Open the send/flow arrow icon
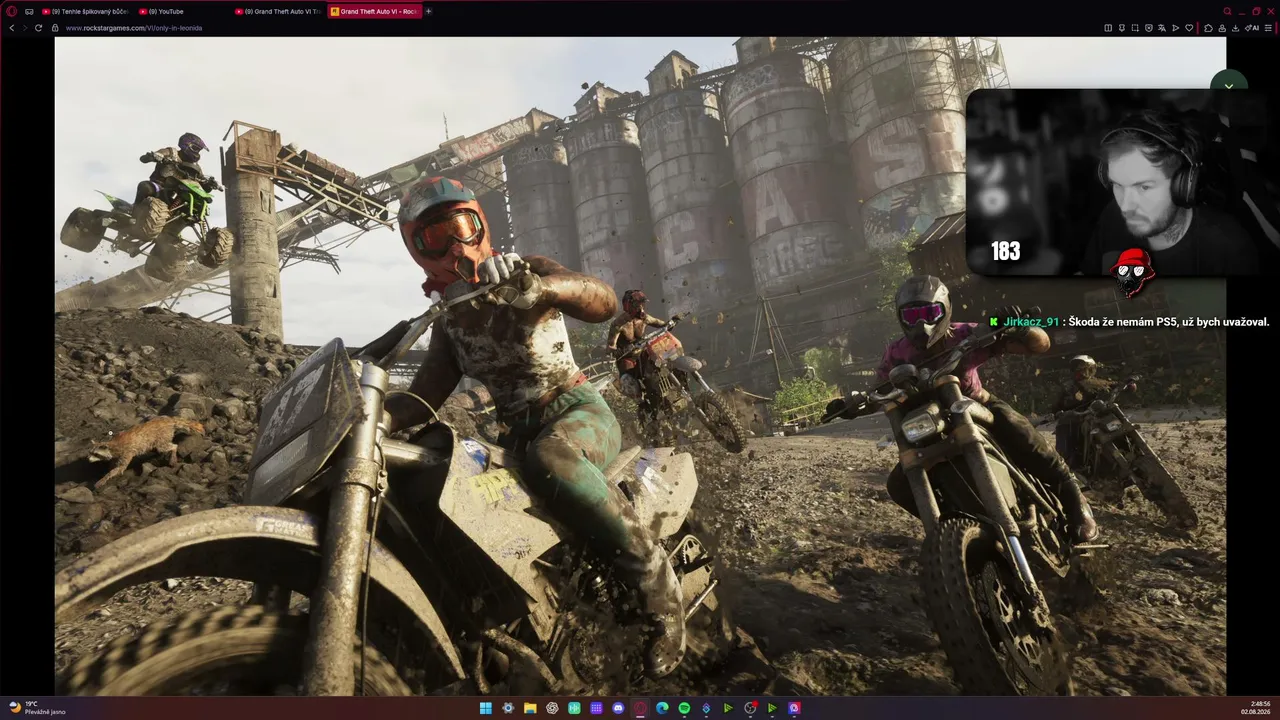The width and height of the screenshot is (1280, 720). pyautogui.click(x=1175, y=28)
